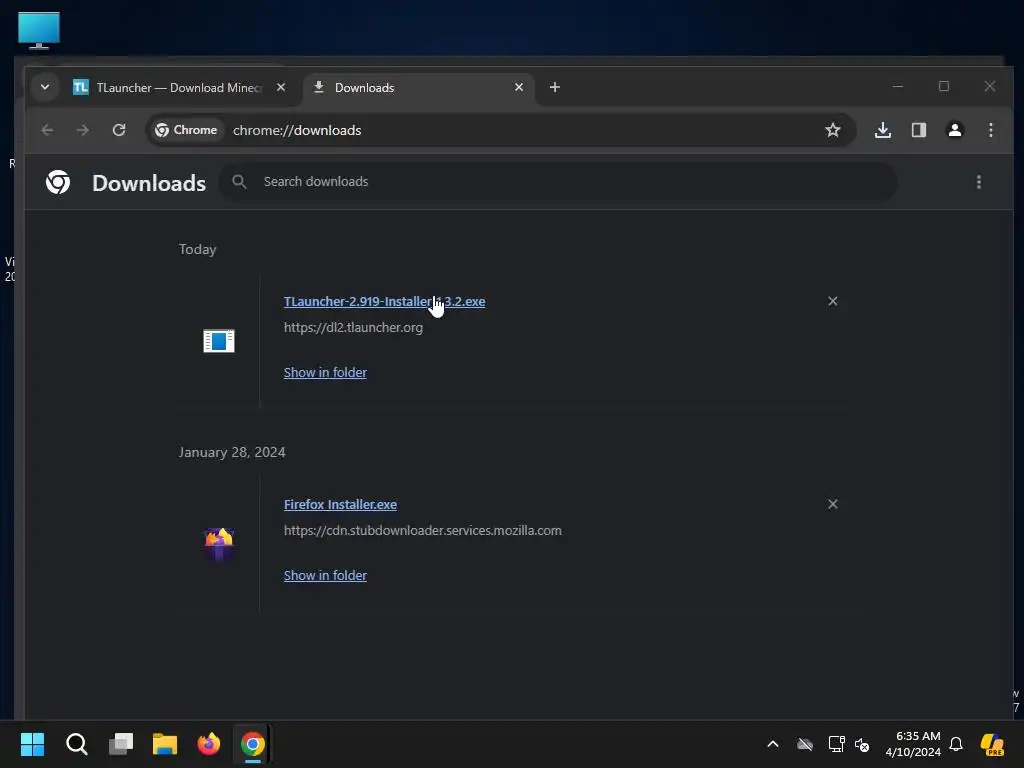Image resolution: width=1024 pixels, height=768 pixels.
Task: Select the This PC desktop icon
Action: 39,30
